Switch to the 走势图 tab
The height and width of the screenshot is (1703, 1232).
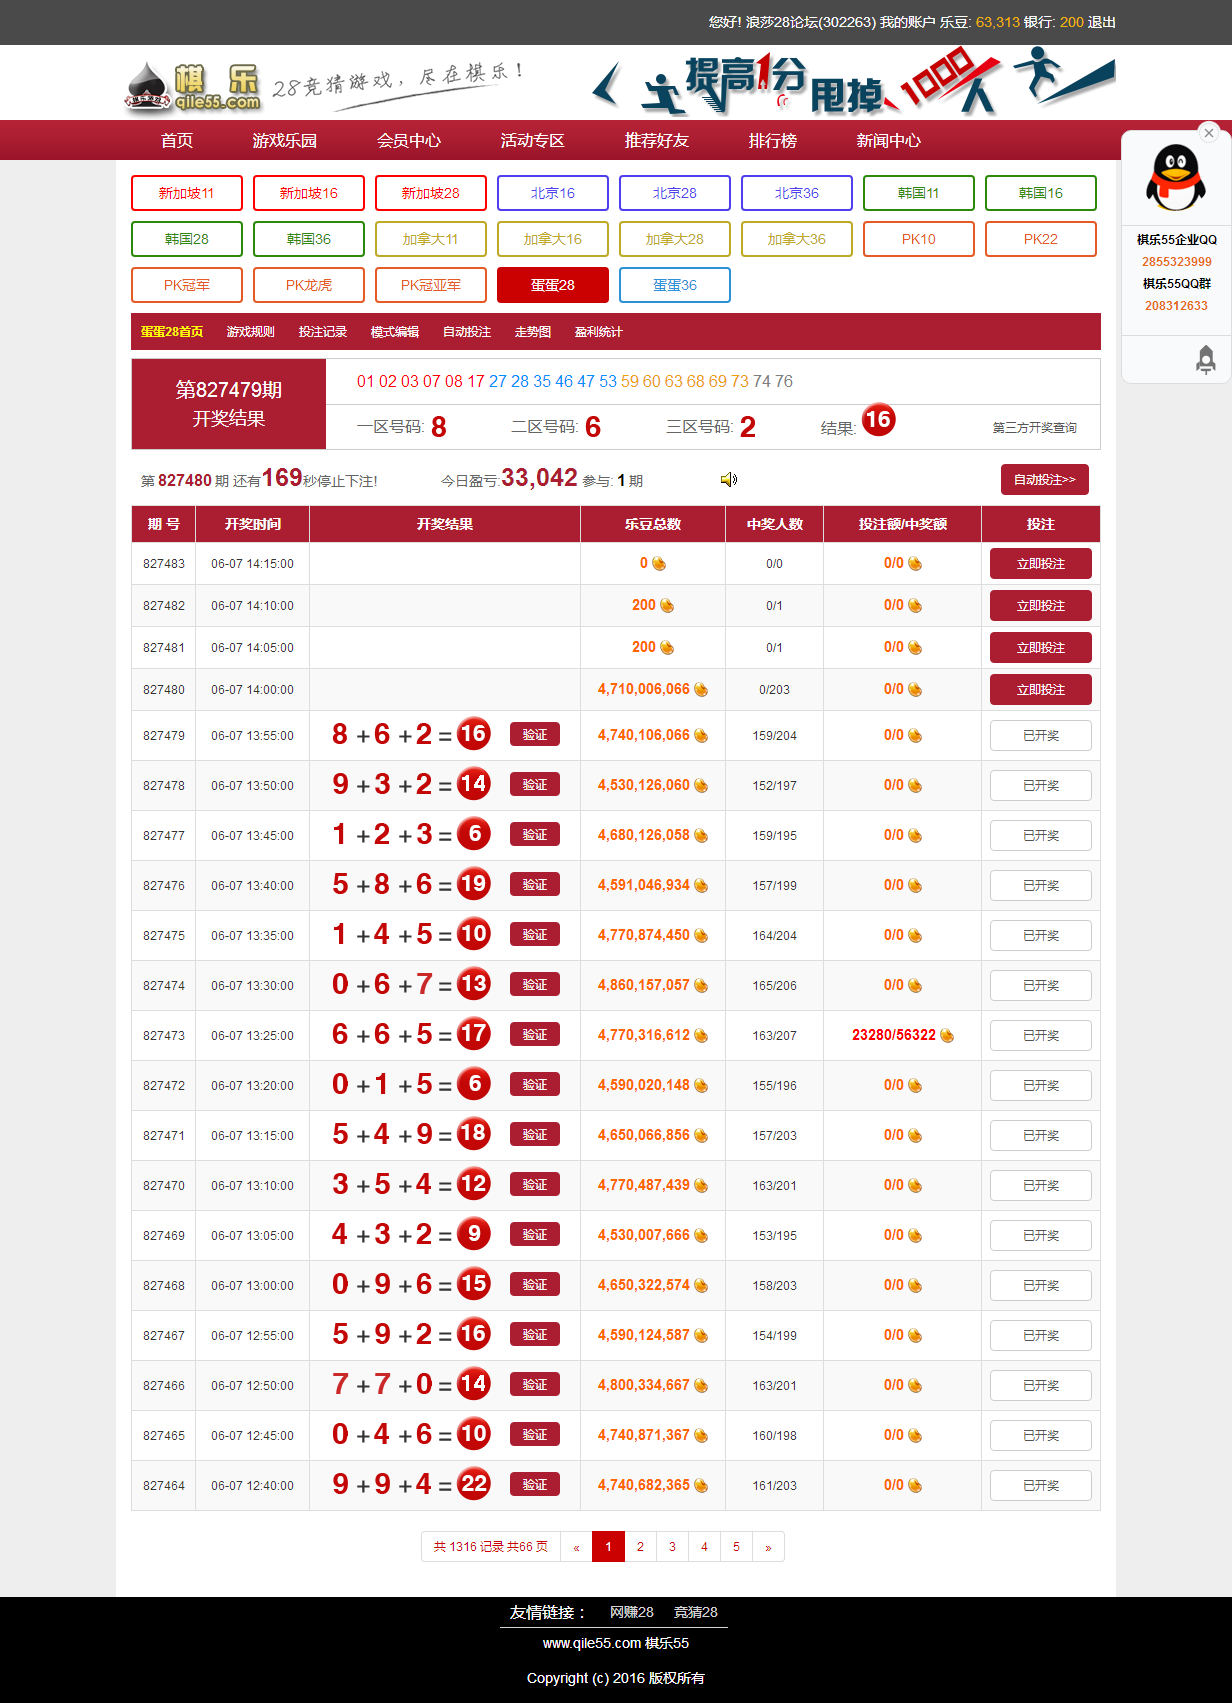(532, 332)
